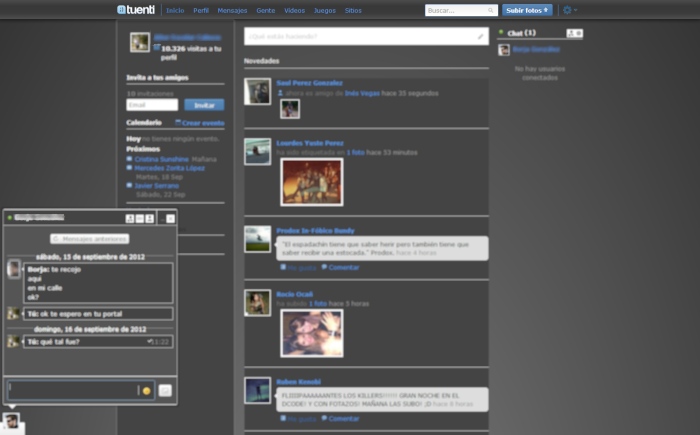Screen dimensions: 700x435
Task: Click the event icon beside Mercedes Zorita López
Action: pos(129,167)
